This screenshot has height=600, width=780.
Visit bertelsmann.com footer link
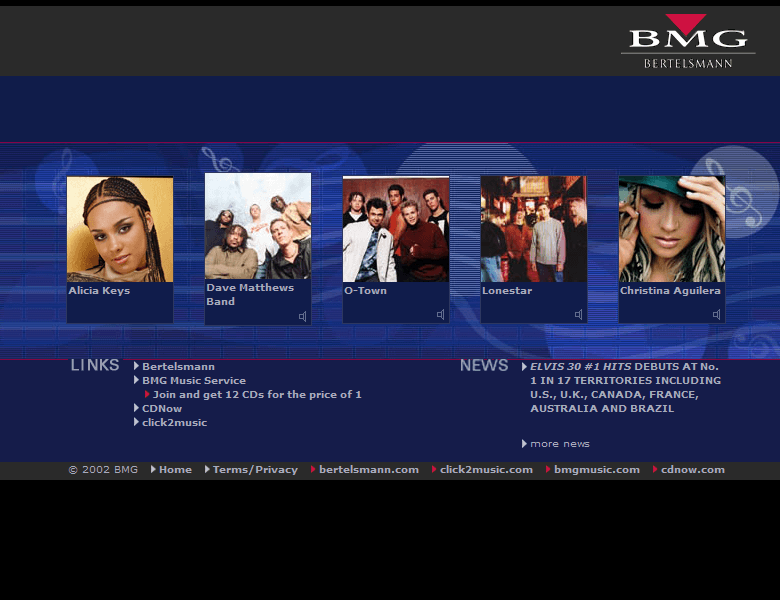tap(369, 470)
